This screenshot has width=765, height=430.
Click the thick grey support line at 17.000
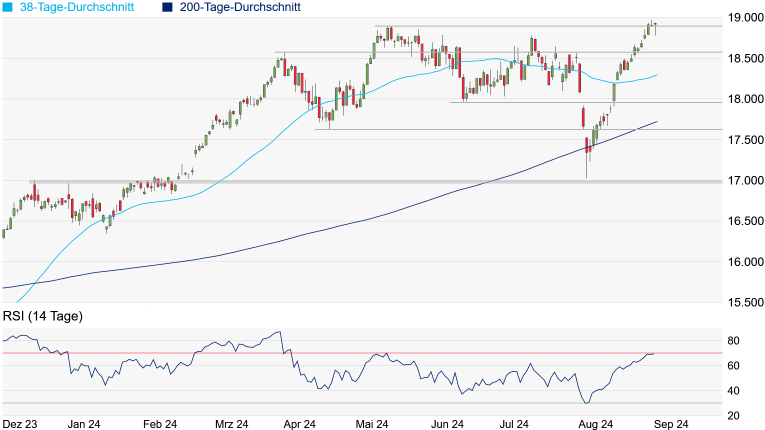point(300,181)
